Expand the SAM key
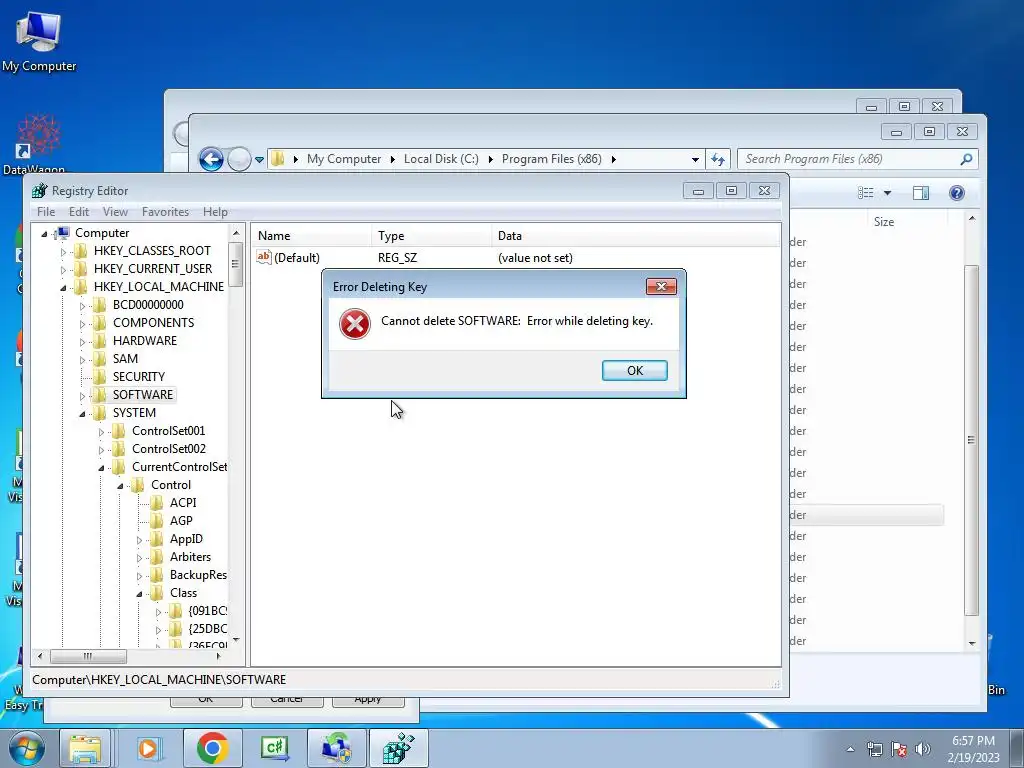Image resolution: width=1024 pixels, height=768 pixels. 82,359
